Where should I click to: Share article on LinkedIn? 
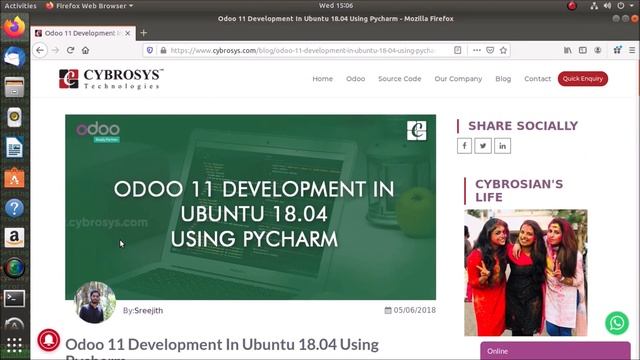(x=502, y=146)
